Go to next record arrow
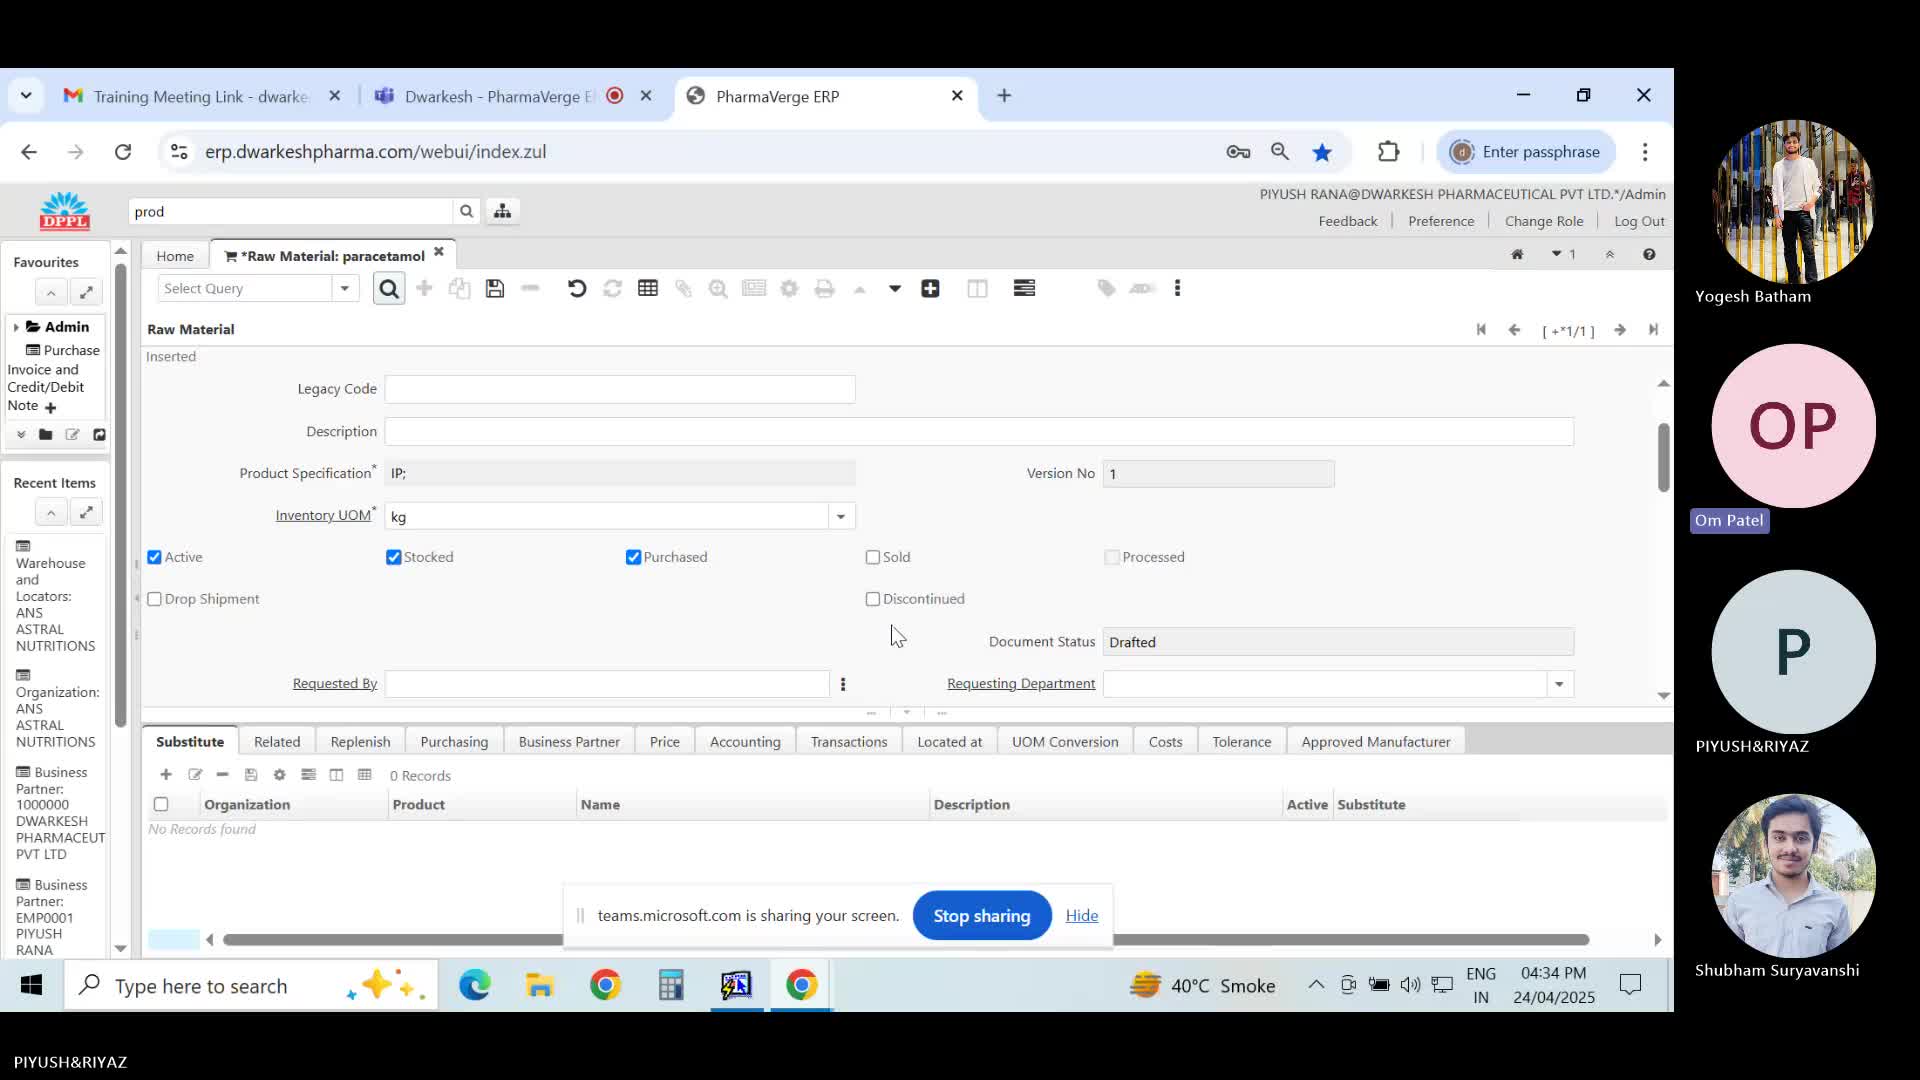 click(1620, 330)
